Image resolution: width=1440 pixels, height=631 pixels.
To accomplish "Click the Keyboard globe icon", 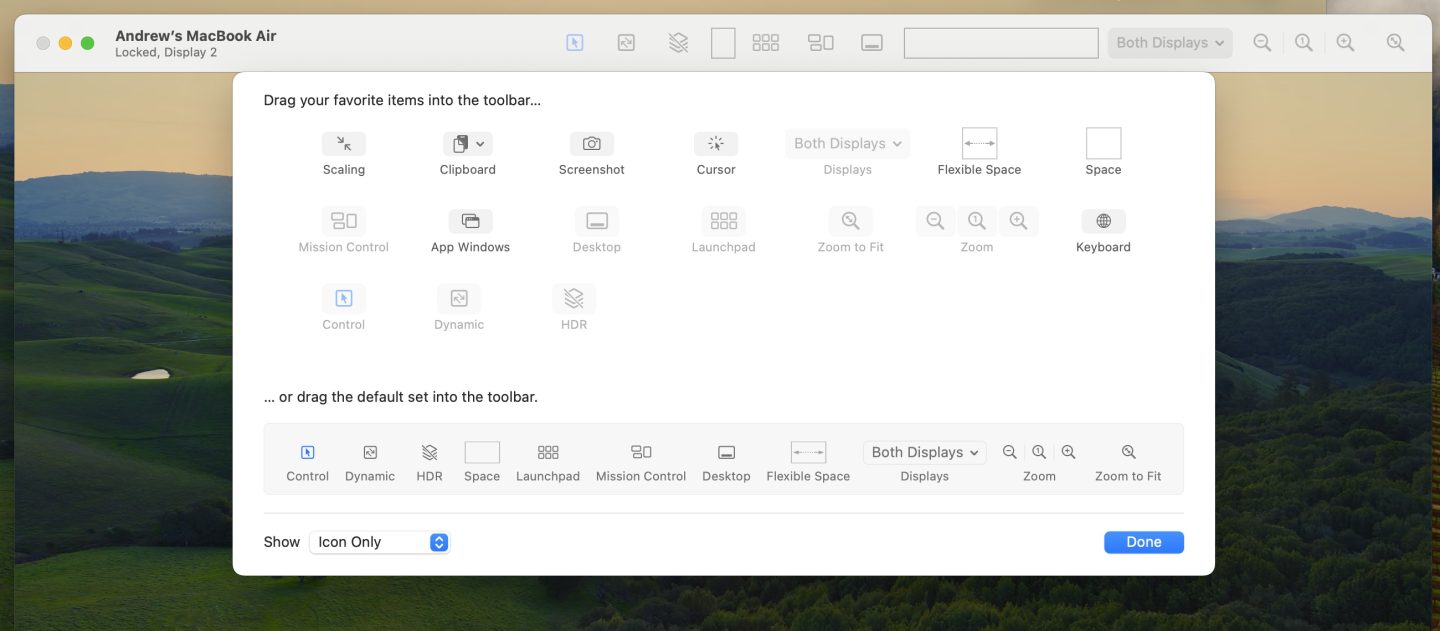I will 1103,221.
